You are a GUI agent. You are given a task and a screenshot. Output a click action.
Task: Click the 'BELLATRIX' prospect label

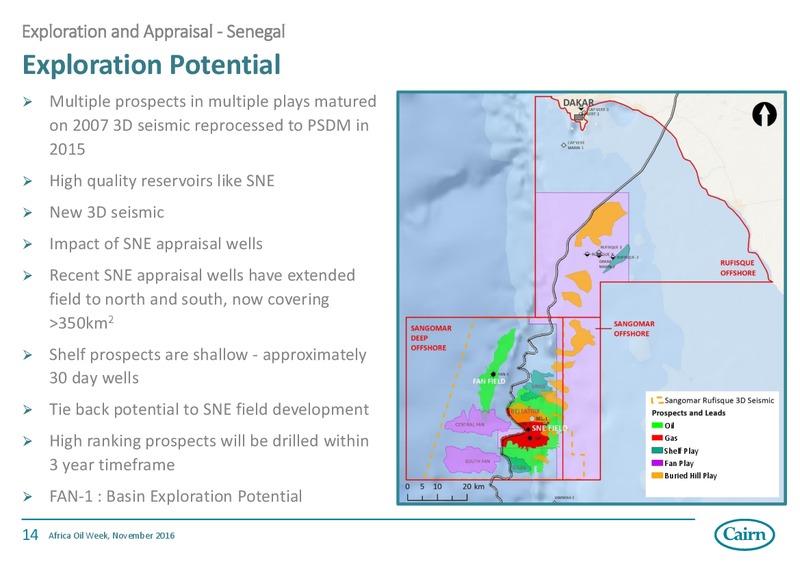tap(525, 411)
